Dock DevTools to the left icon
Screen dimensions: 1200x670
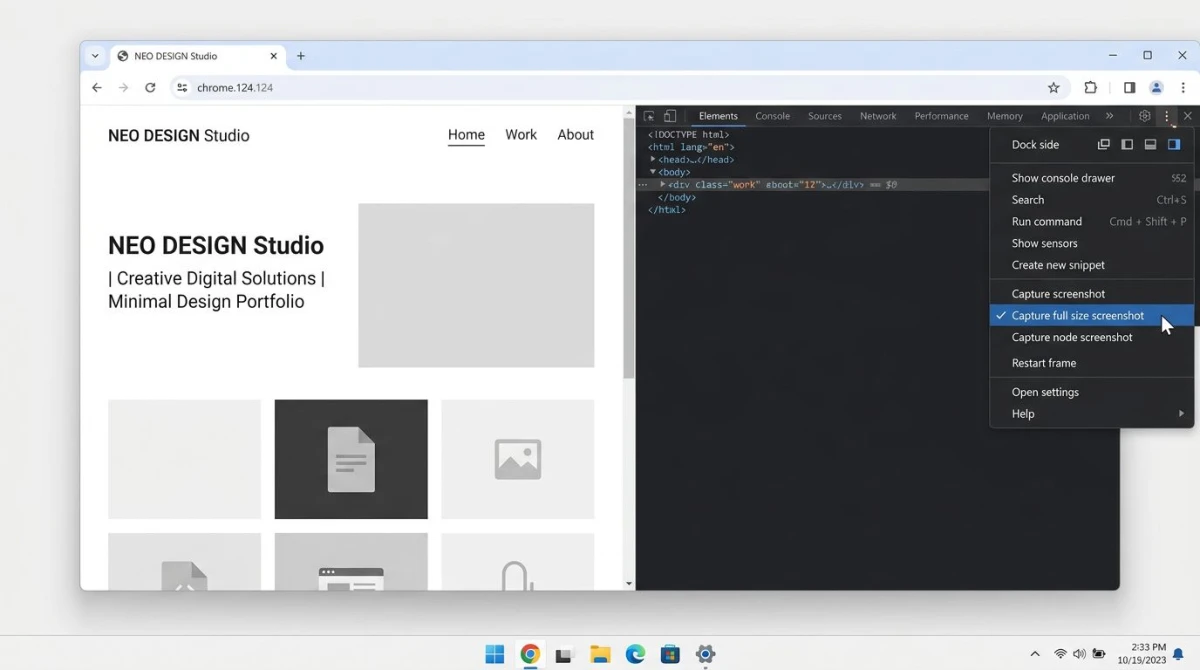point(1127,144)
